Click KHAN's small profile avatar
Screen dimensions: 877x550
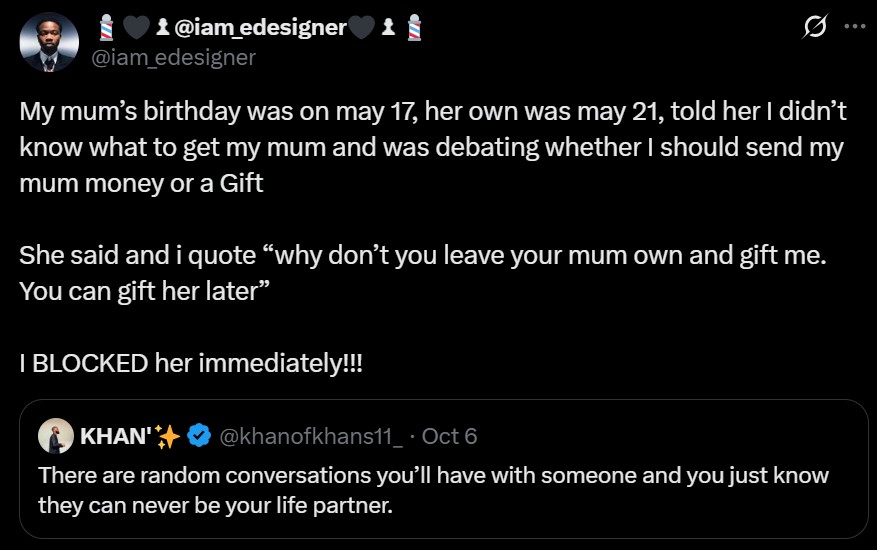pos(54,436)
